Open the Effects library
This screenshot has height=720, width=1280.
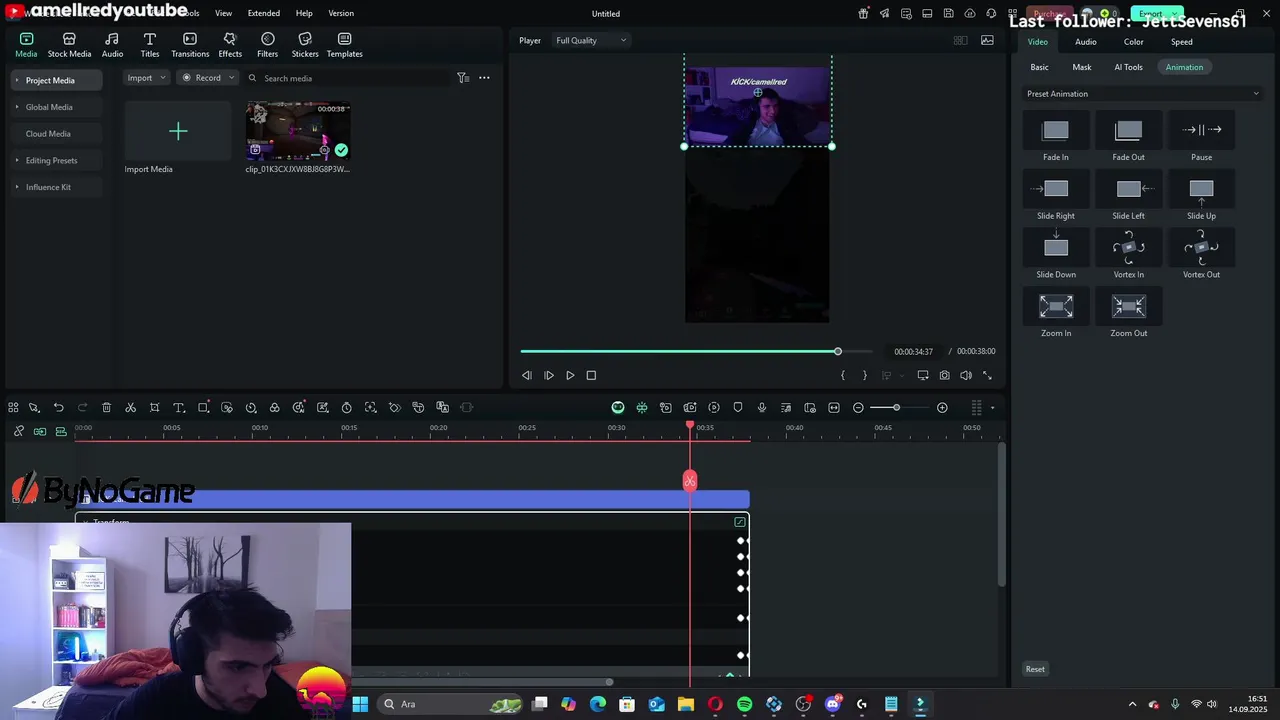[x=230, y=45]
